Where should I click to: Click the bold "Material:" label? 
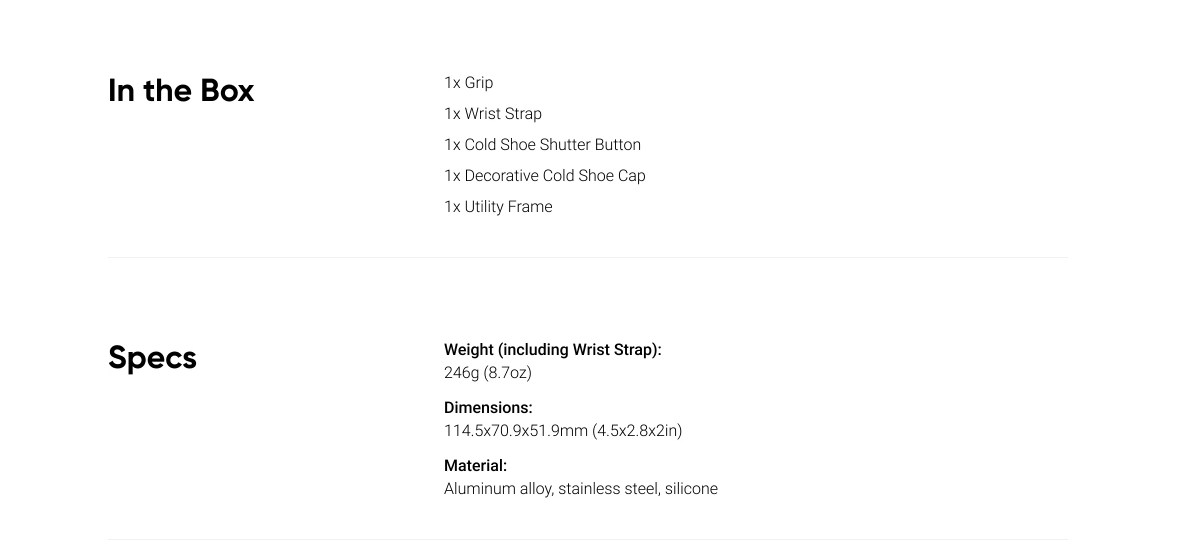[475, 466]
